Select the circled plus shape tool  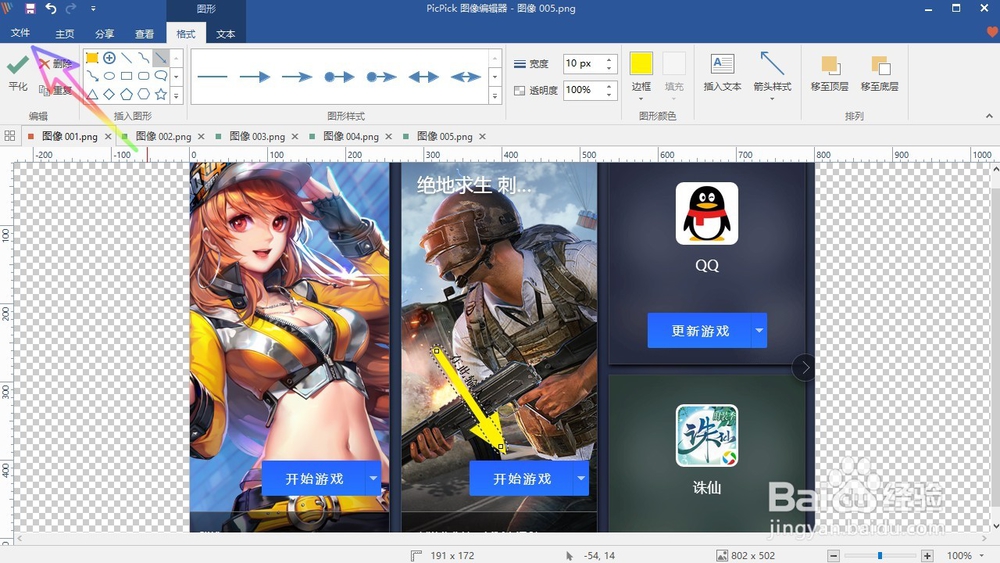[109, 58]
